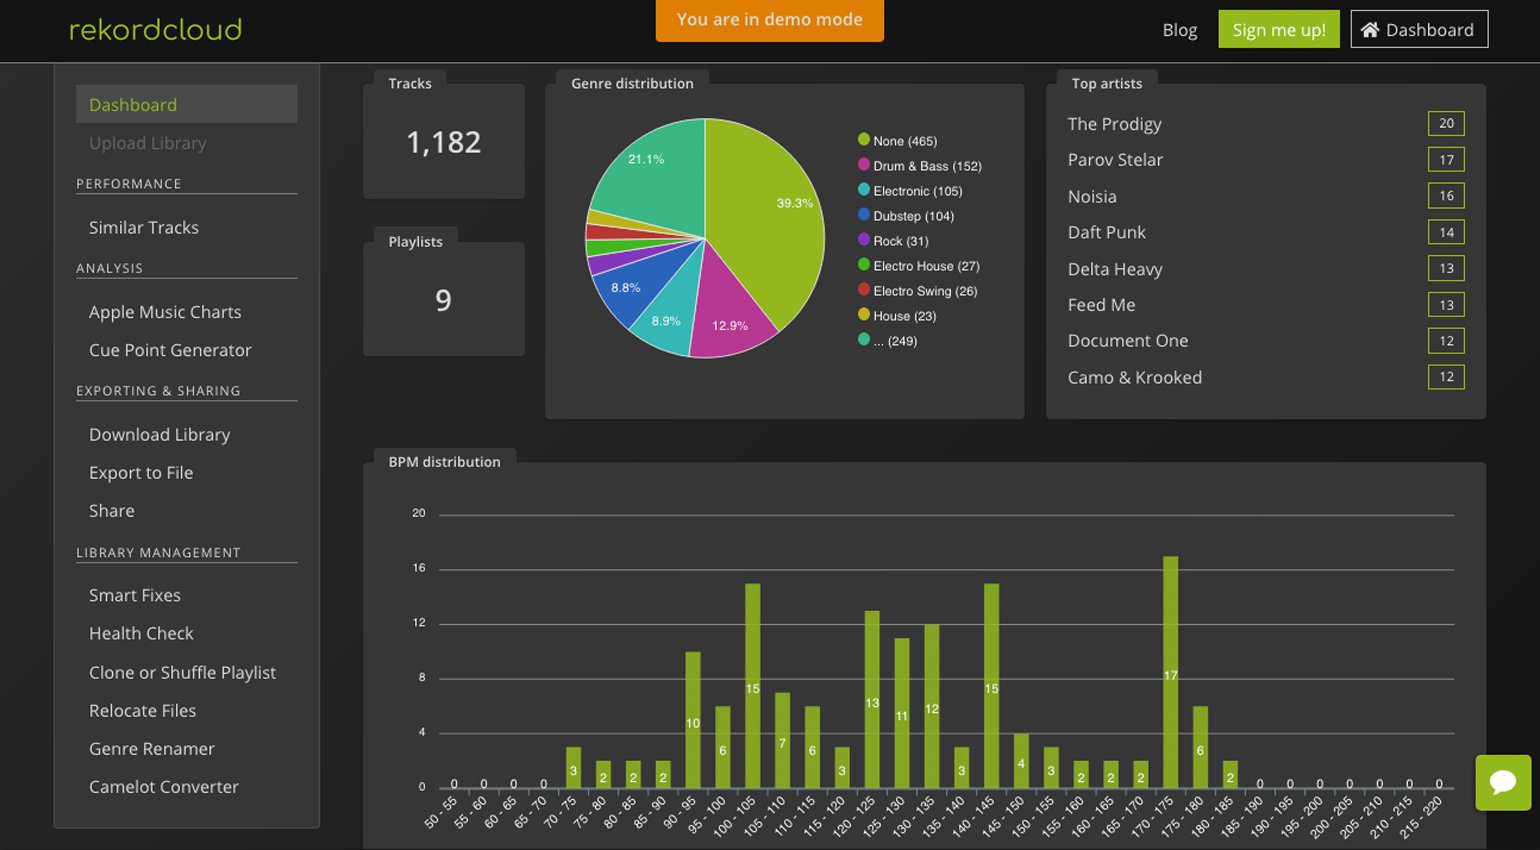The image size is (1540, 850).
Task: Select Parov Stelar in Top artists
Action: coord(1115,160)
